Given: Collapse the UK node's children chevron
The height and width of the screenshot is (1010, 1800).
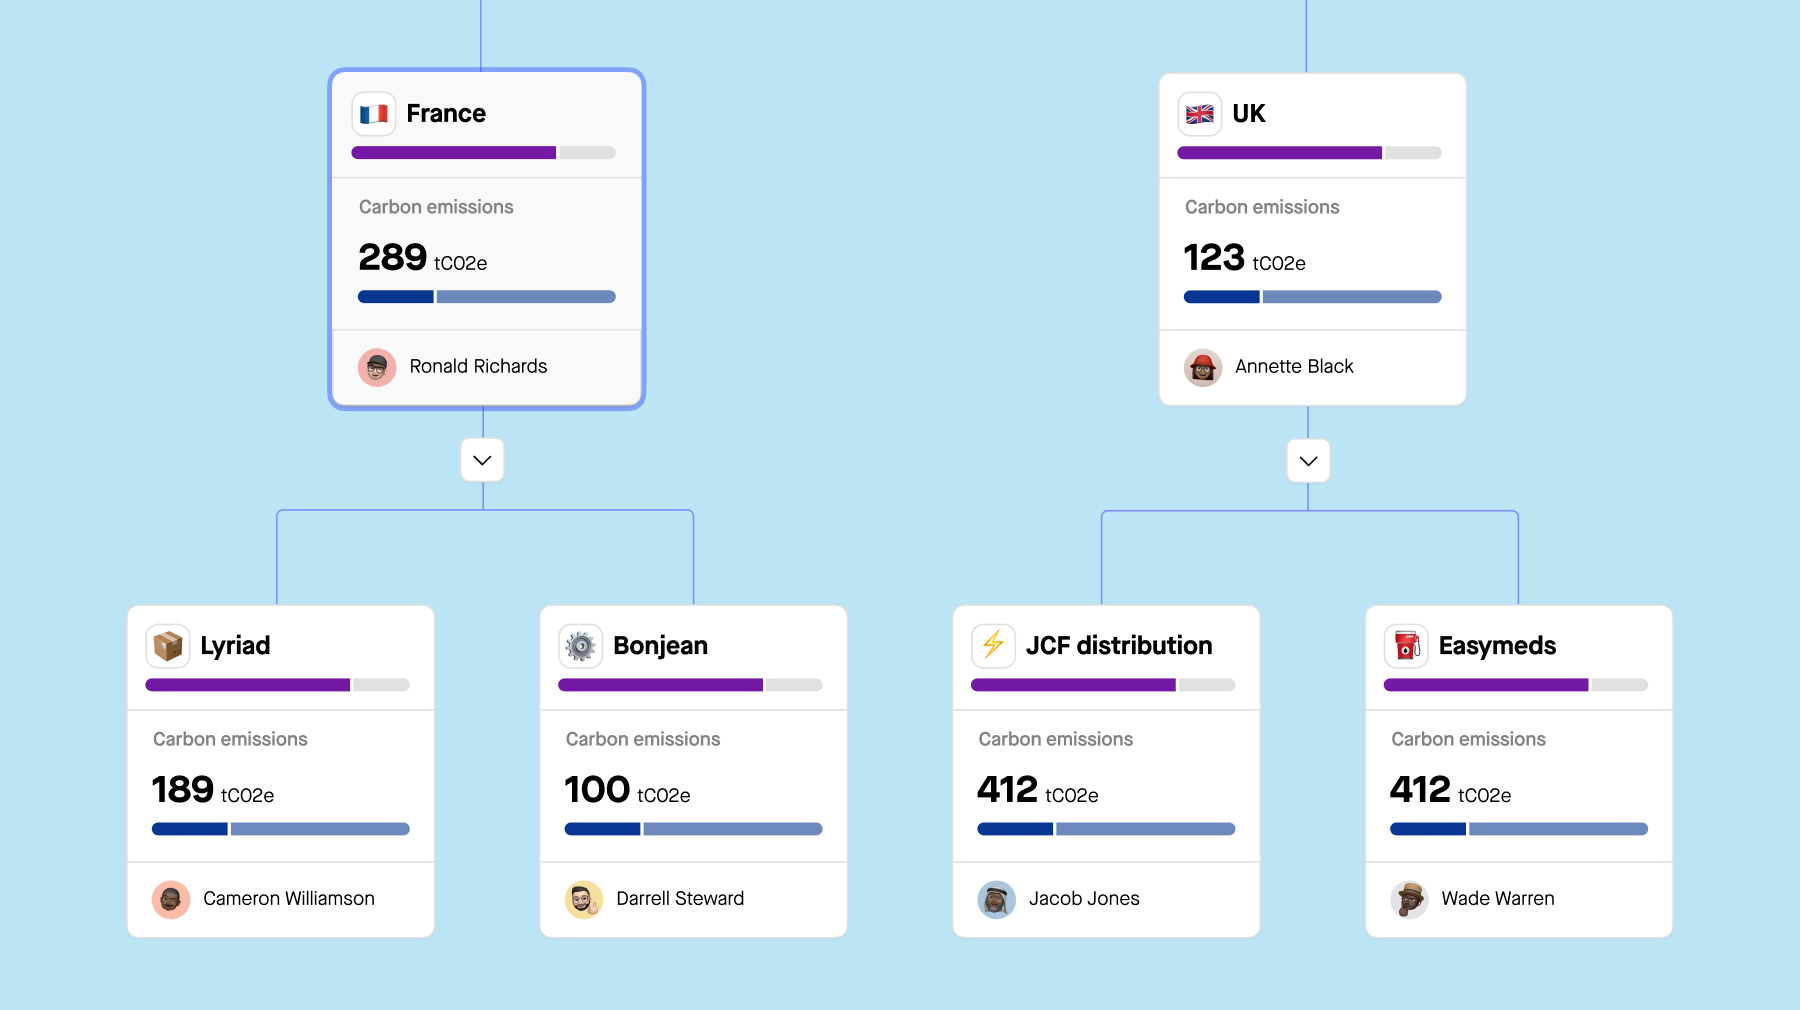Looking at the screenshot, I should 1308,461.
